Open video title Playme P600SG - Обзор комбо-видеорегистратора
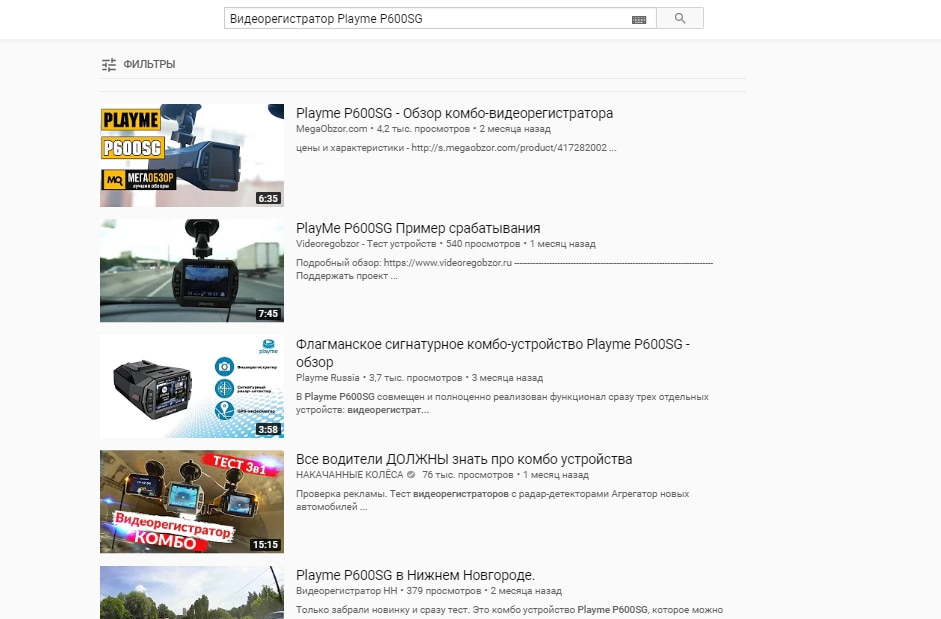This screenshot has height=619, width=941. [x=454, y=113]
